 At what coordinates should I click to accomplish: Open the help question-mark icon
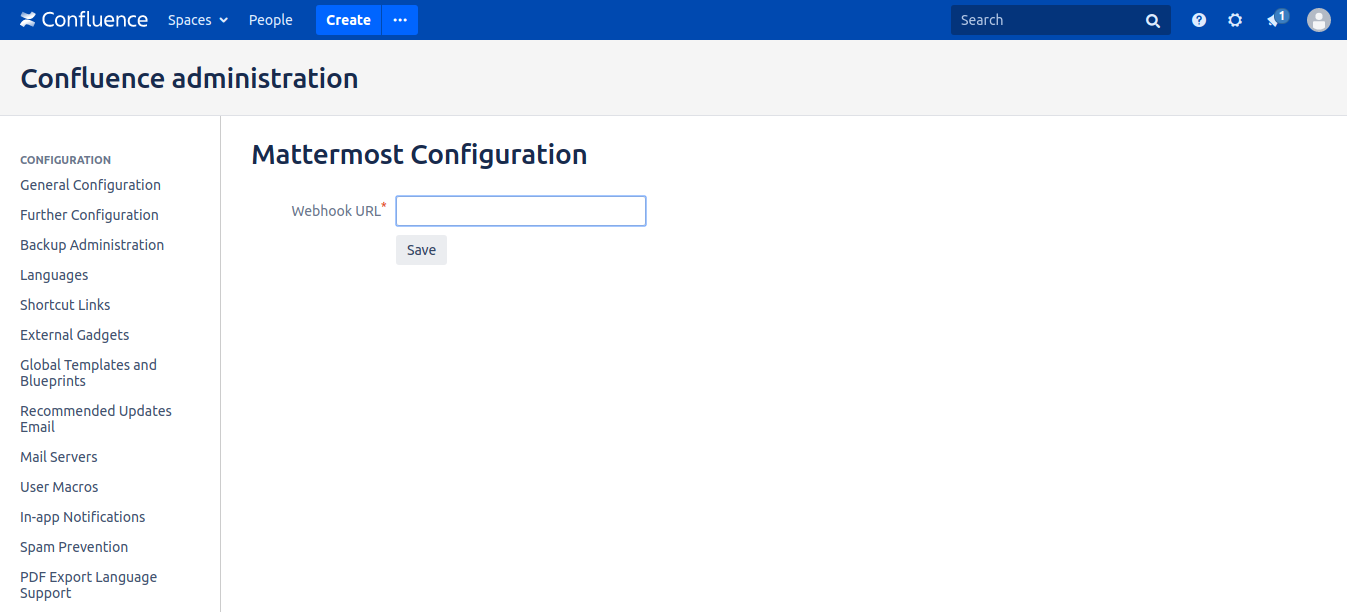[1199, 20]
